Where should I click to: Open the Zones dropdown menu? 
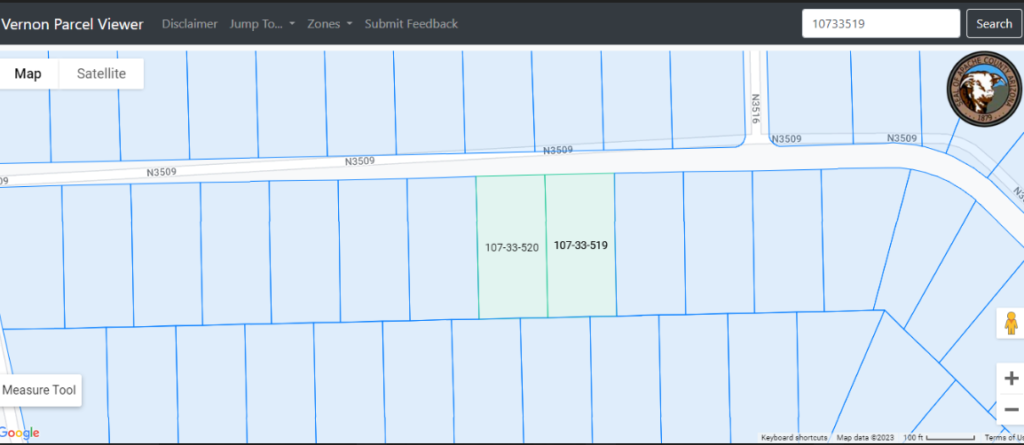coord(330,24)
